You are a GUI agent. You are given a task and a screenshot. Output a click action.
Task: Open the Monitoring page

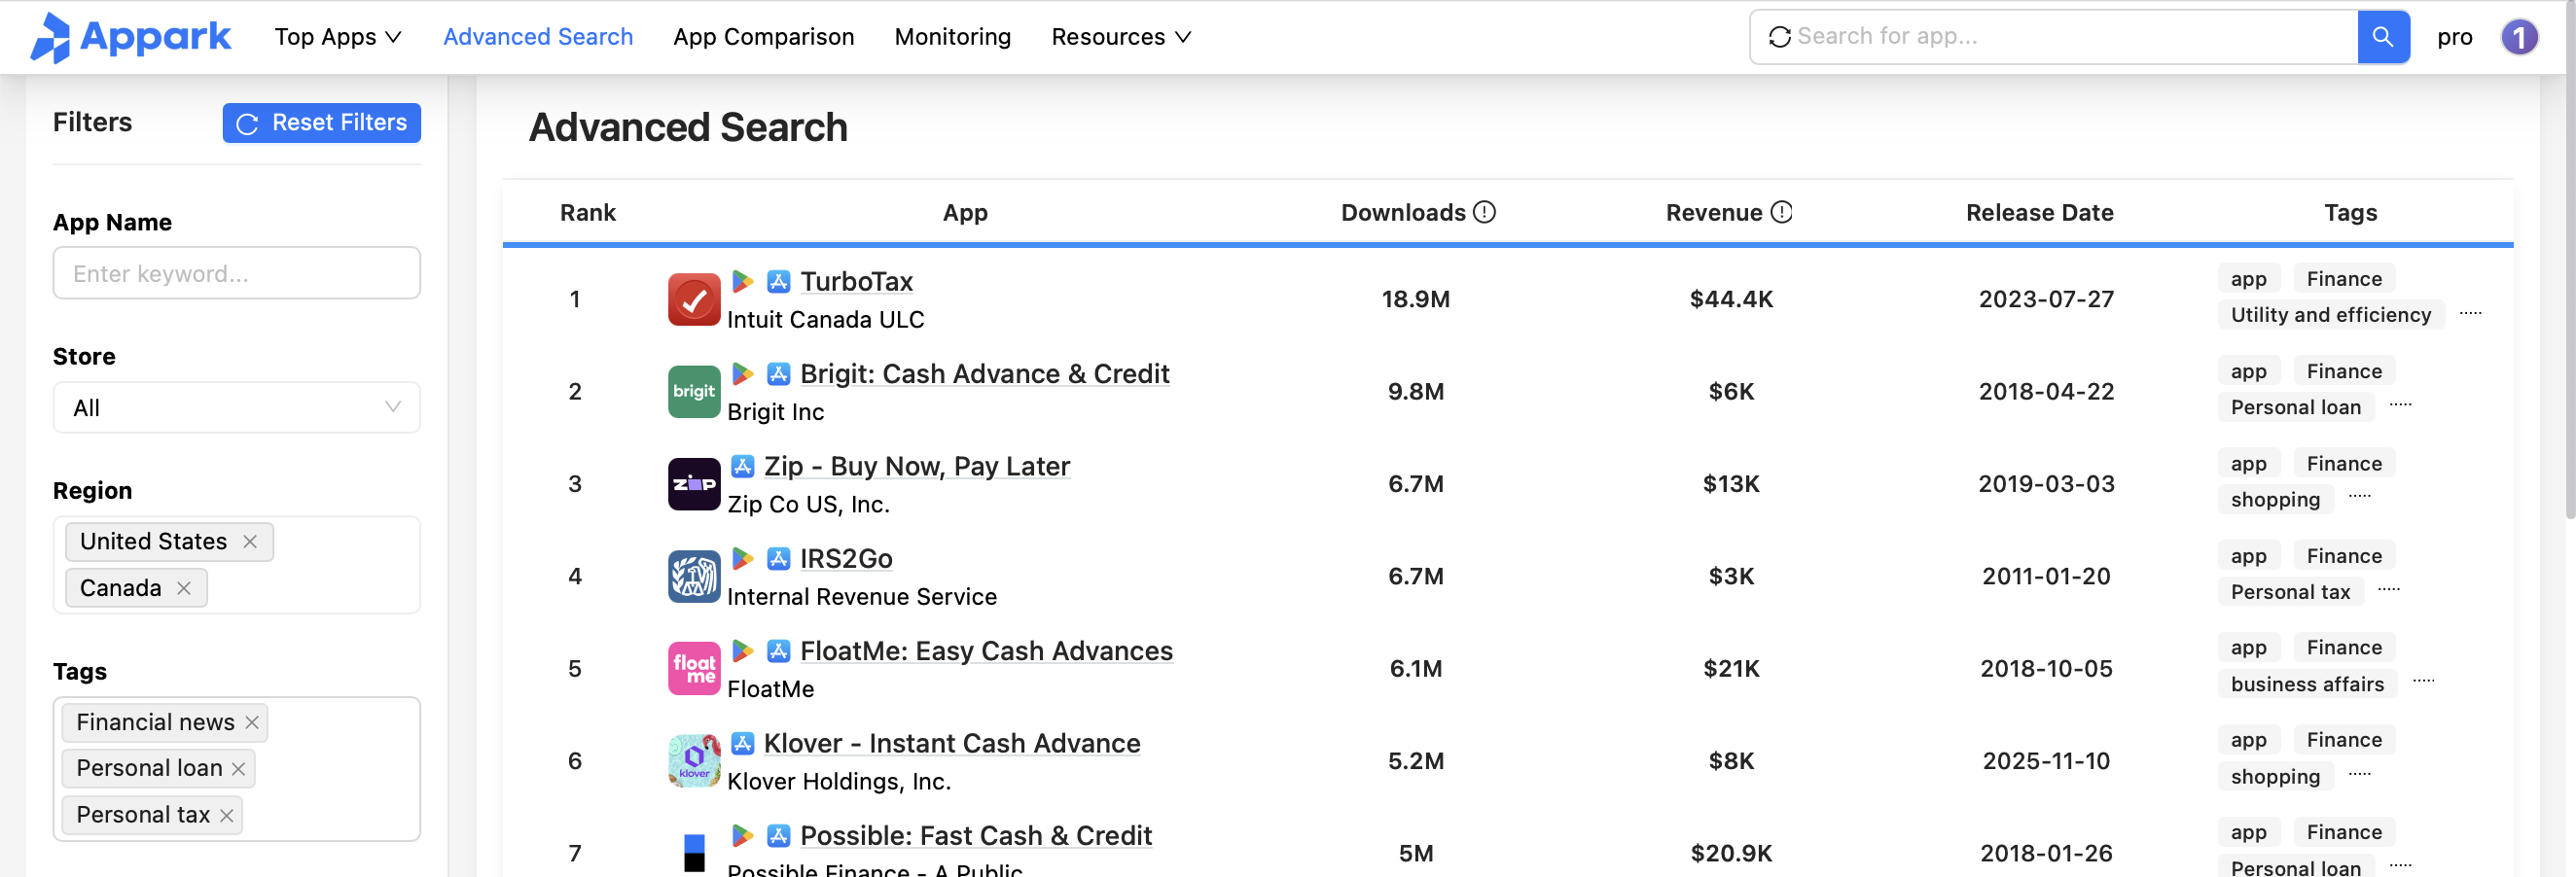[952, 37]
